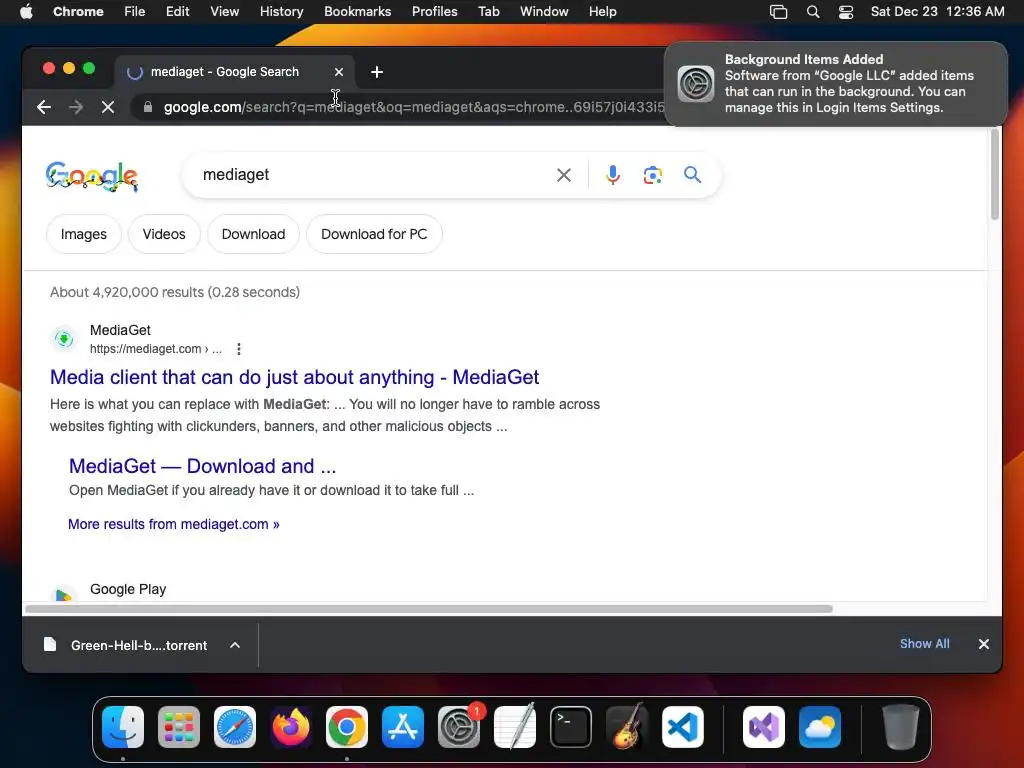Open TextEdit from the Dock
Viewport: 1024px width, 768px height.
pyautogui.click(x=515, y=726)
